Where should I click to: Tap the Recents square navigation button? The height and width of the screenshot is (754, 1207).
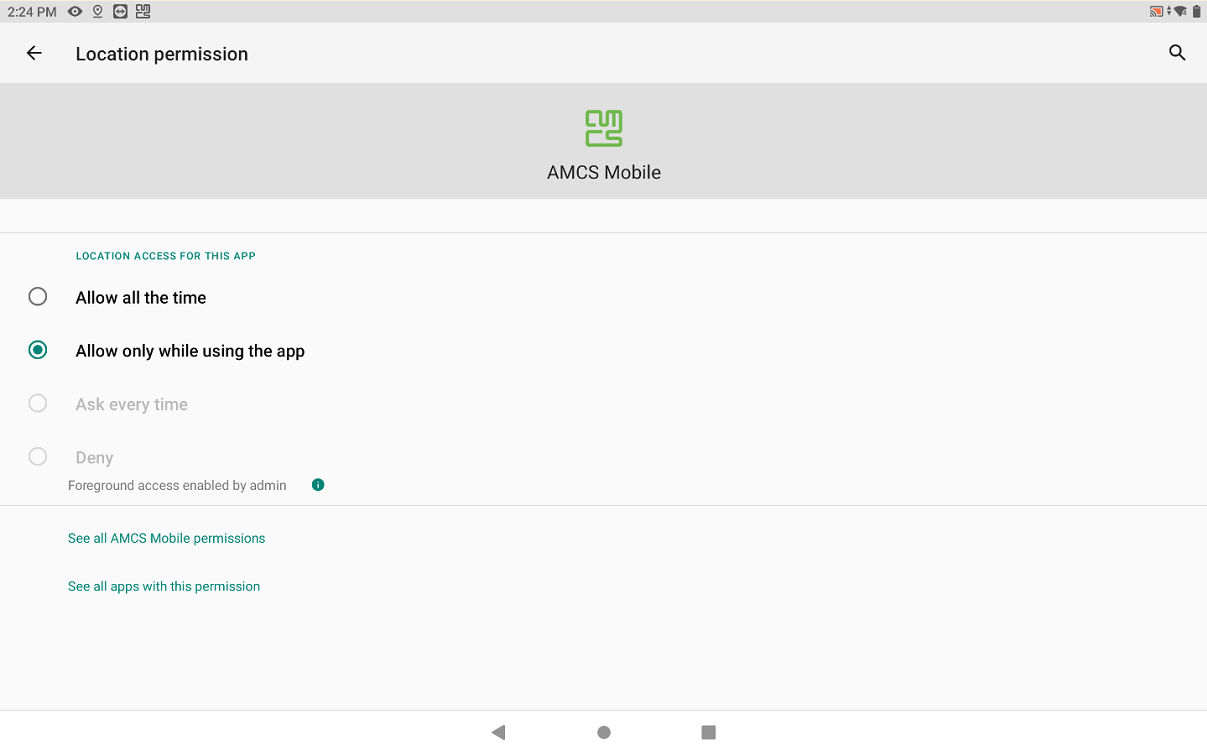point(708,732)
